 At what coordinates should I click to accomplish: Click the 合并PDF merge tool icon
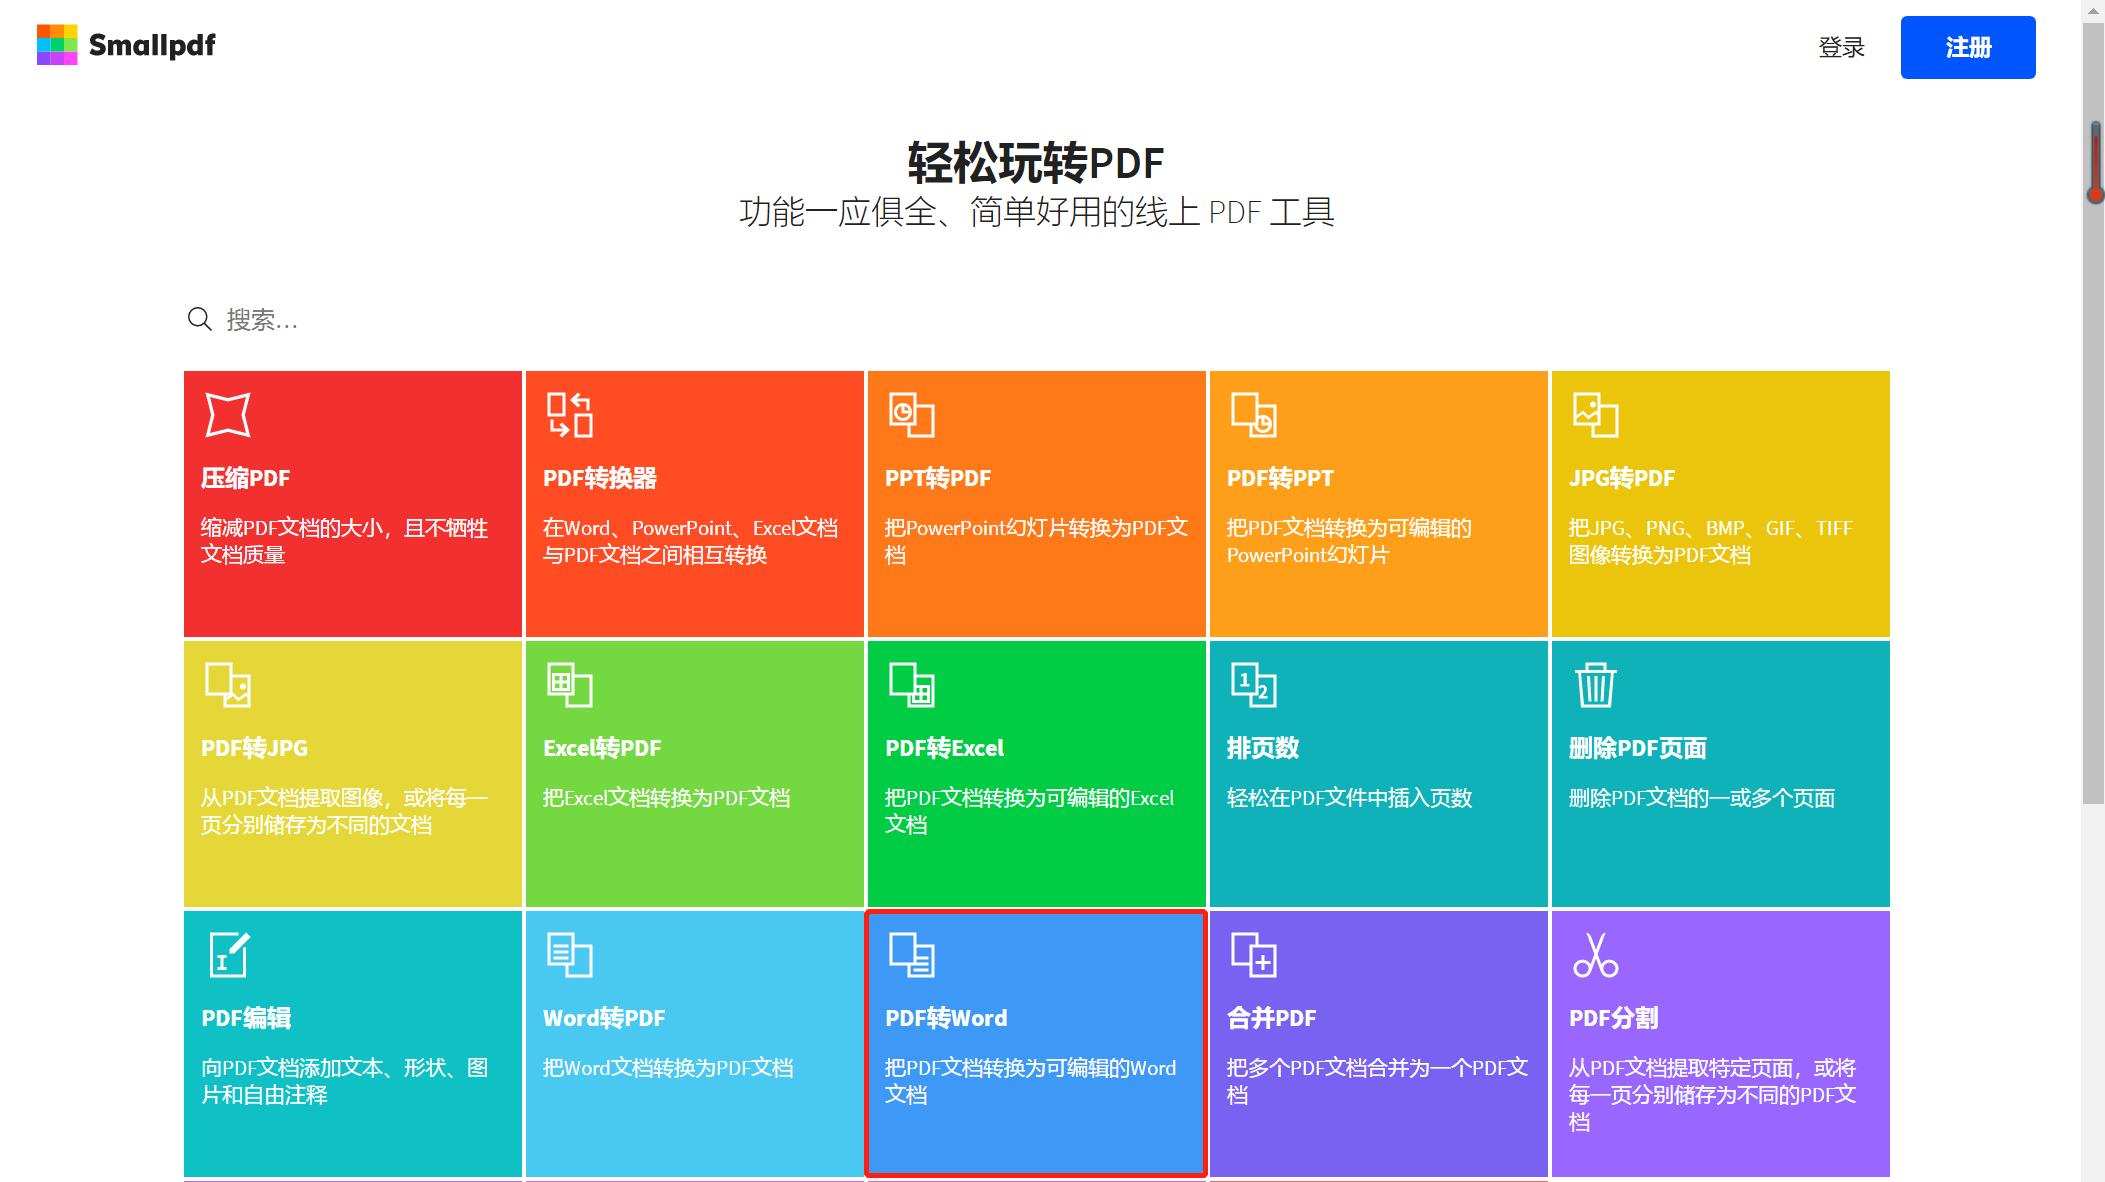(1253, 955)
